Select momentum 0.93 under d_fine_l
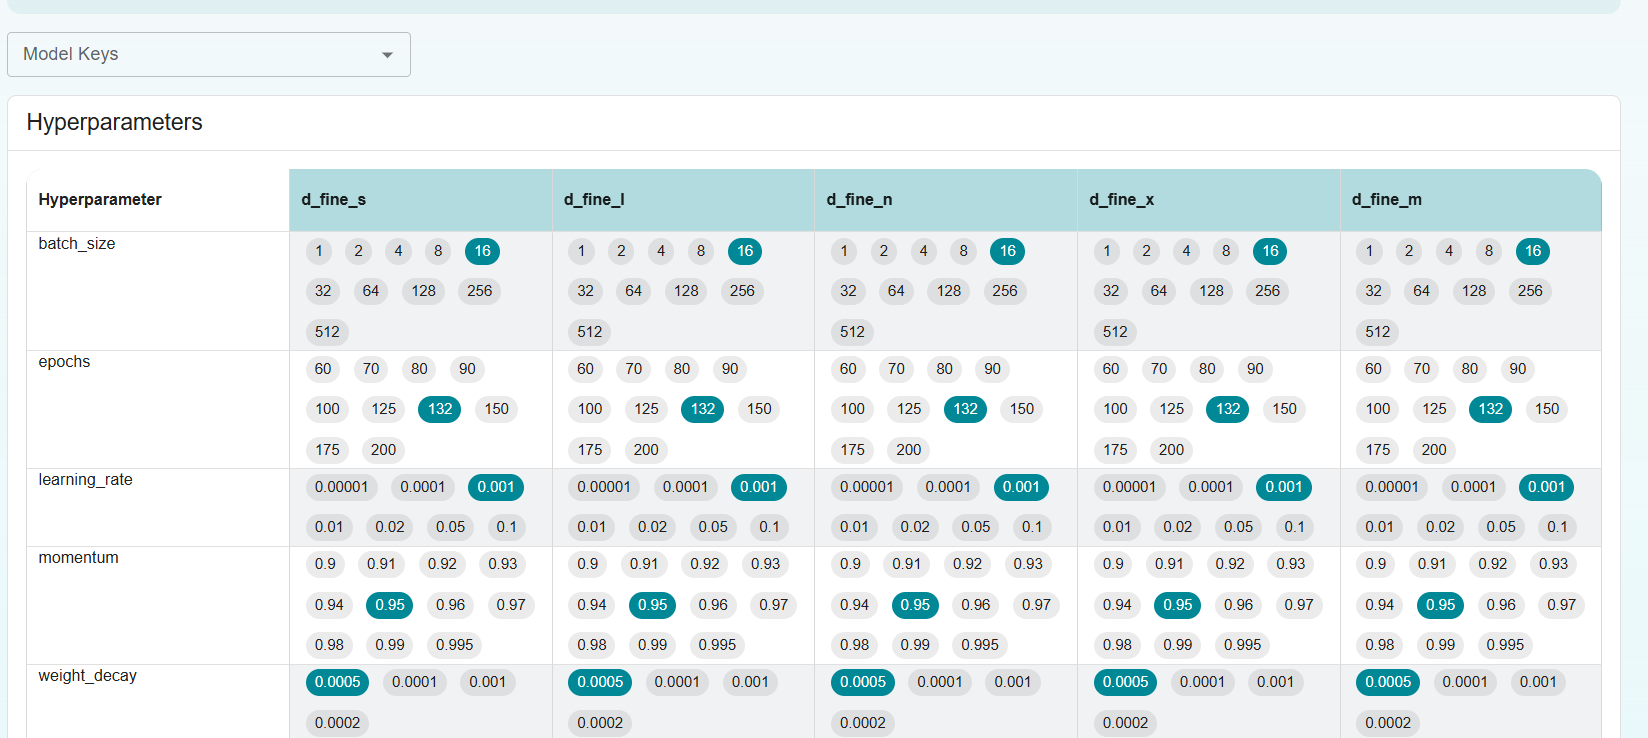This screenshot has width=1648, height=738. pos(765,564)
